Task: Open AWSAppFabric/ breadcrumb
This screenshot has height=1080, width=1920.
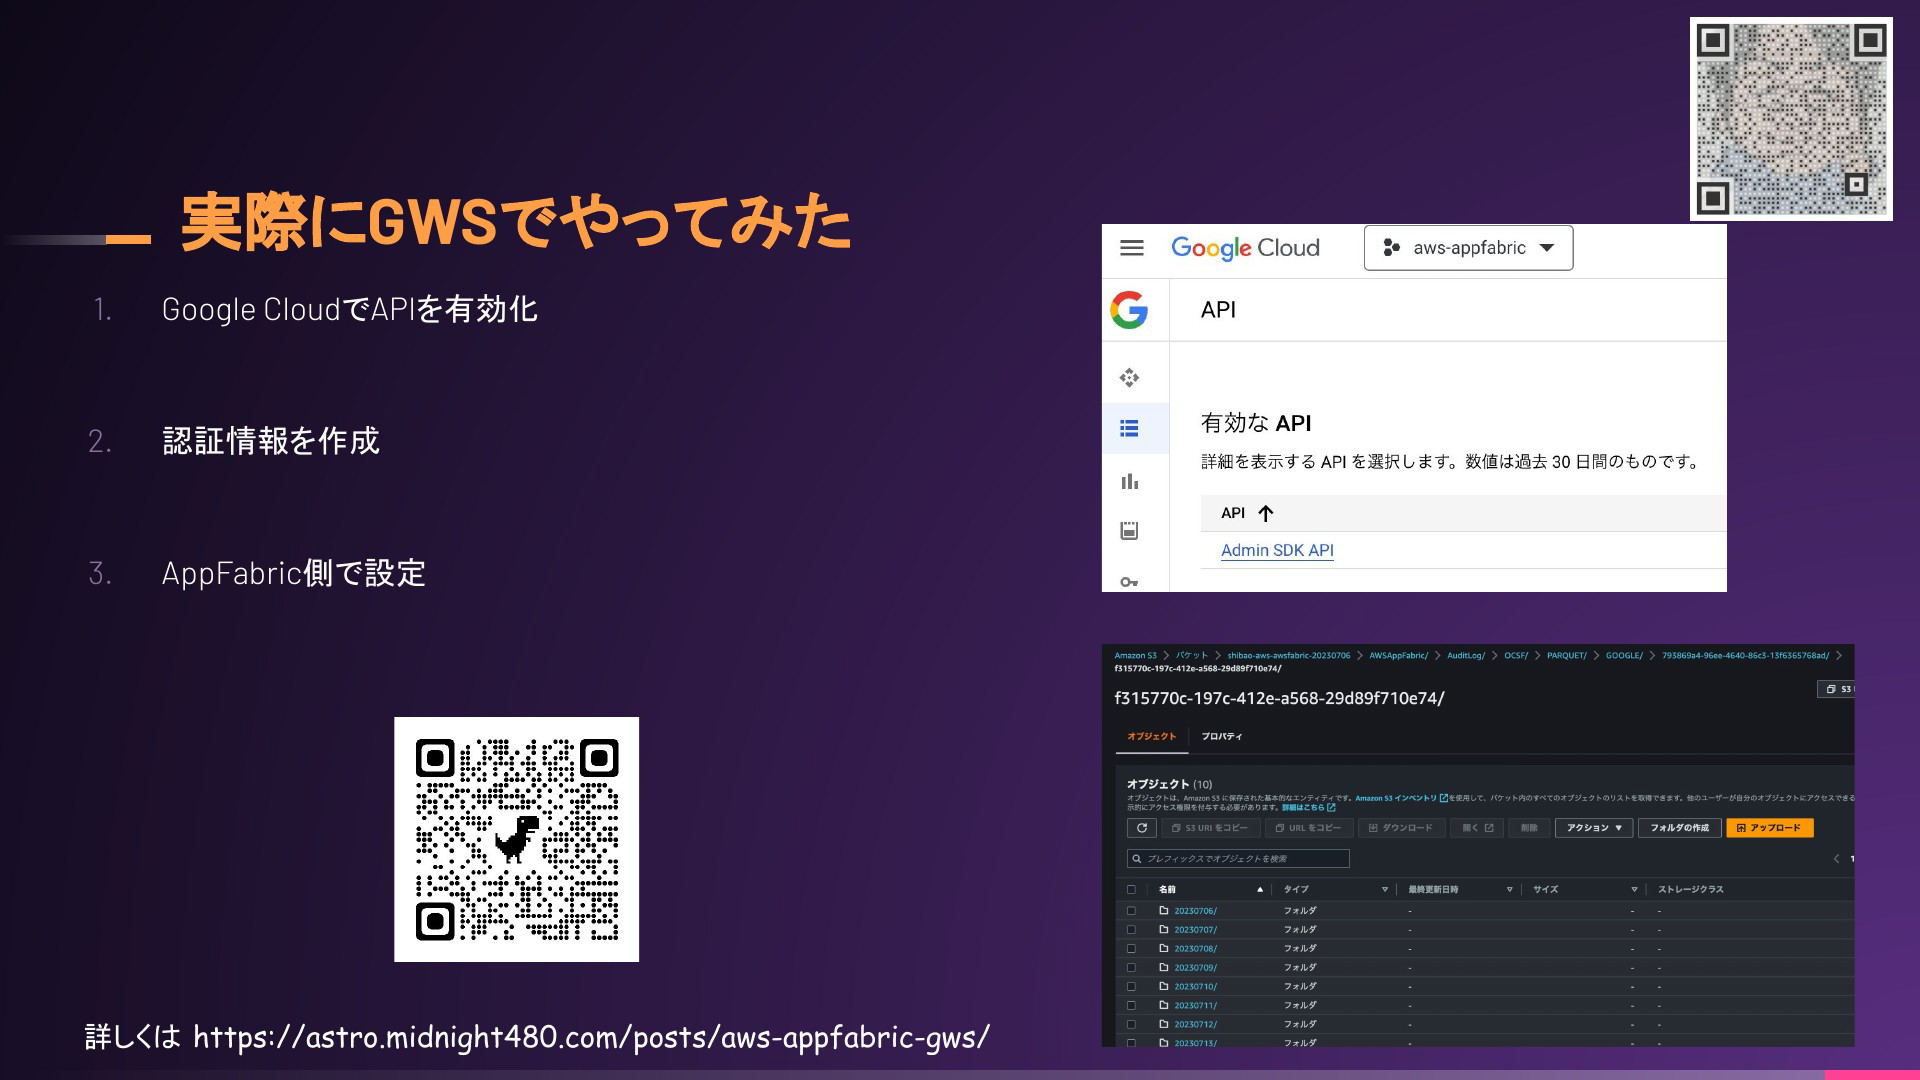Action: click(1399, 656)
